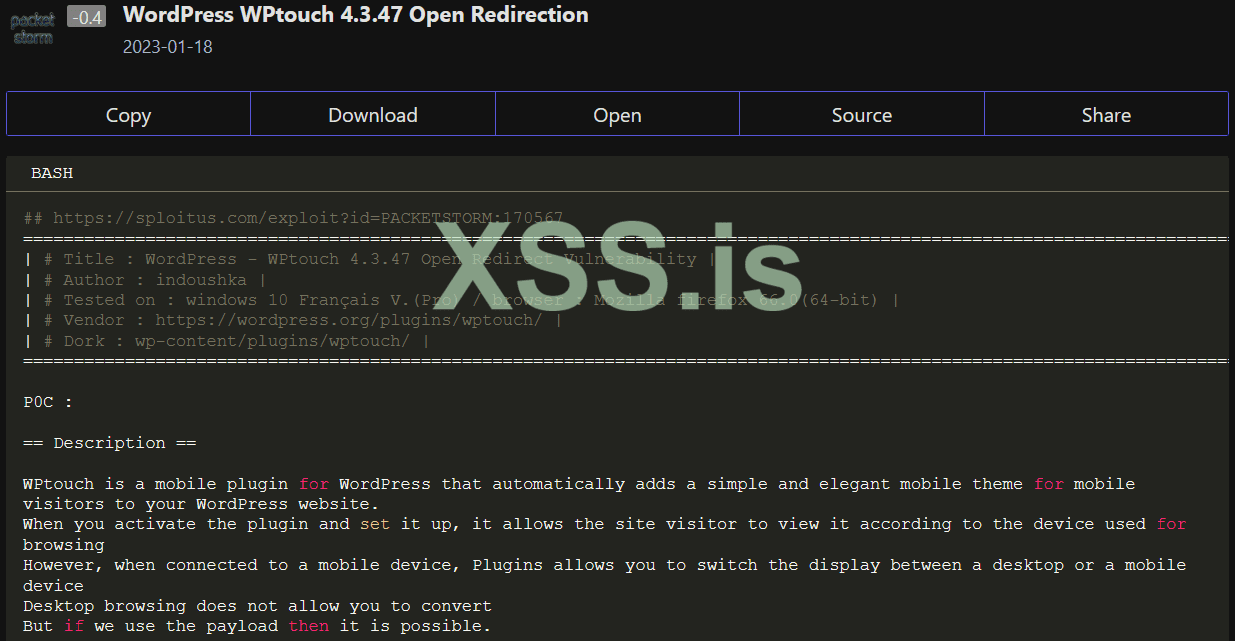Screen dimensions: 1235x641
Task: Click line starting 'WPtouch is a mobile plugin'
Action: coord(579,484)
